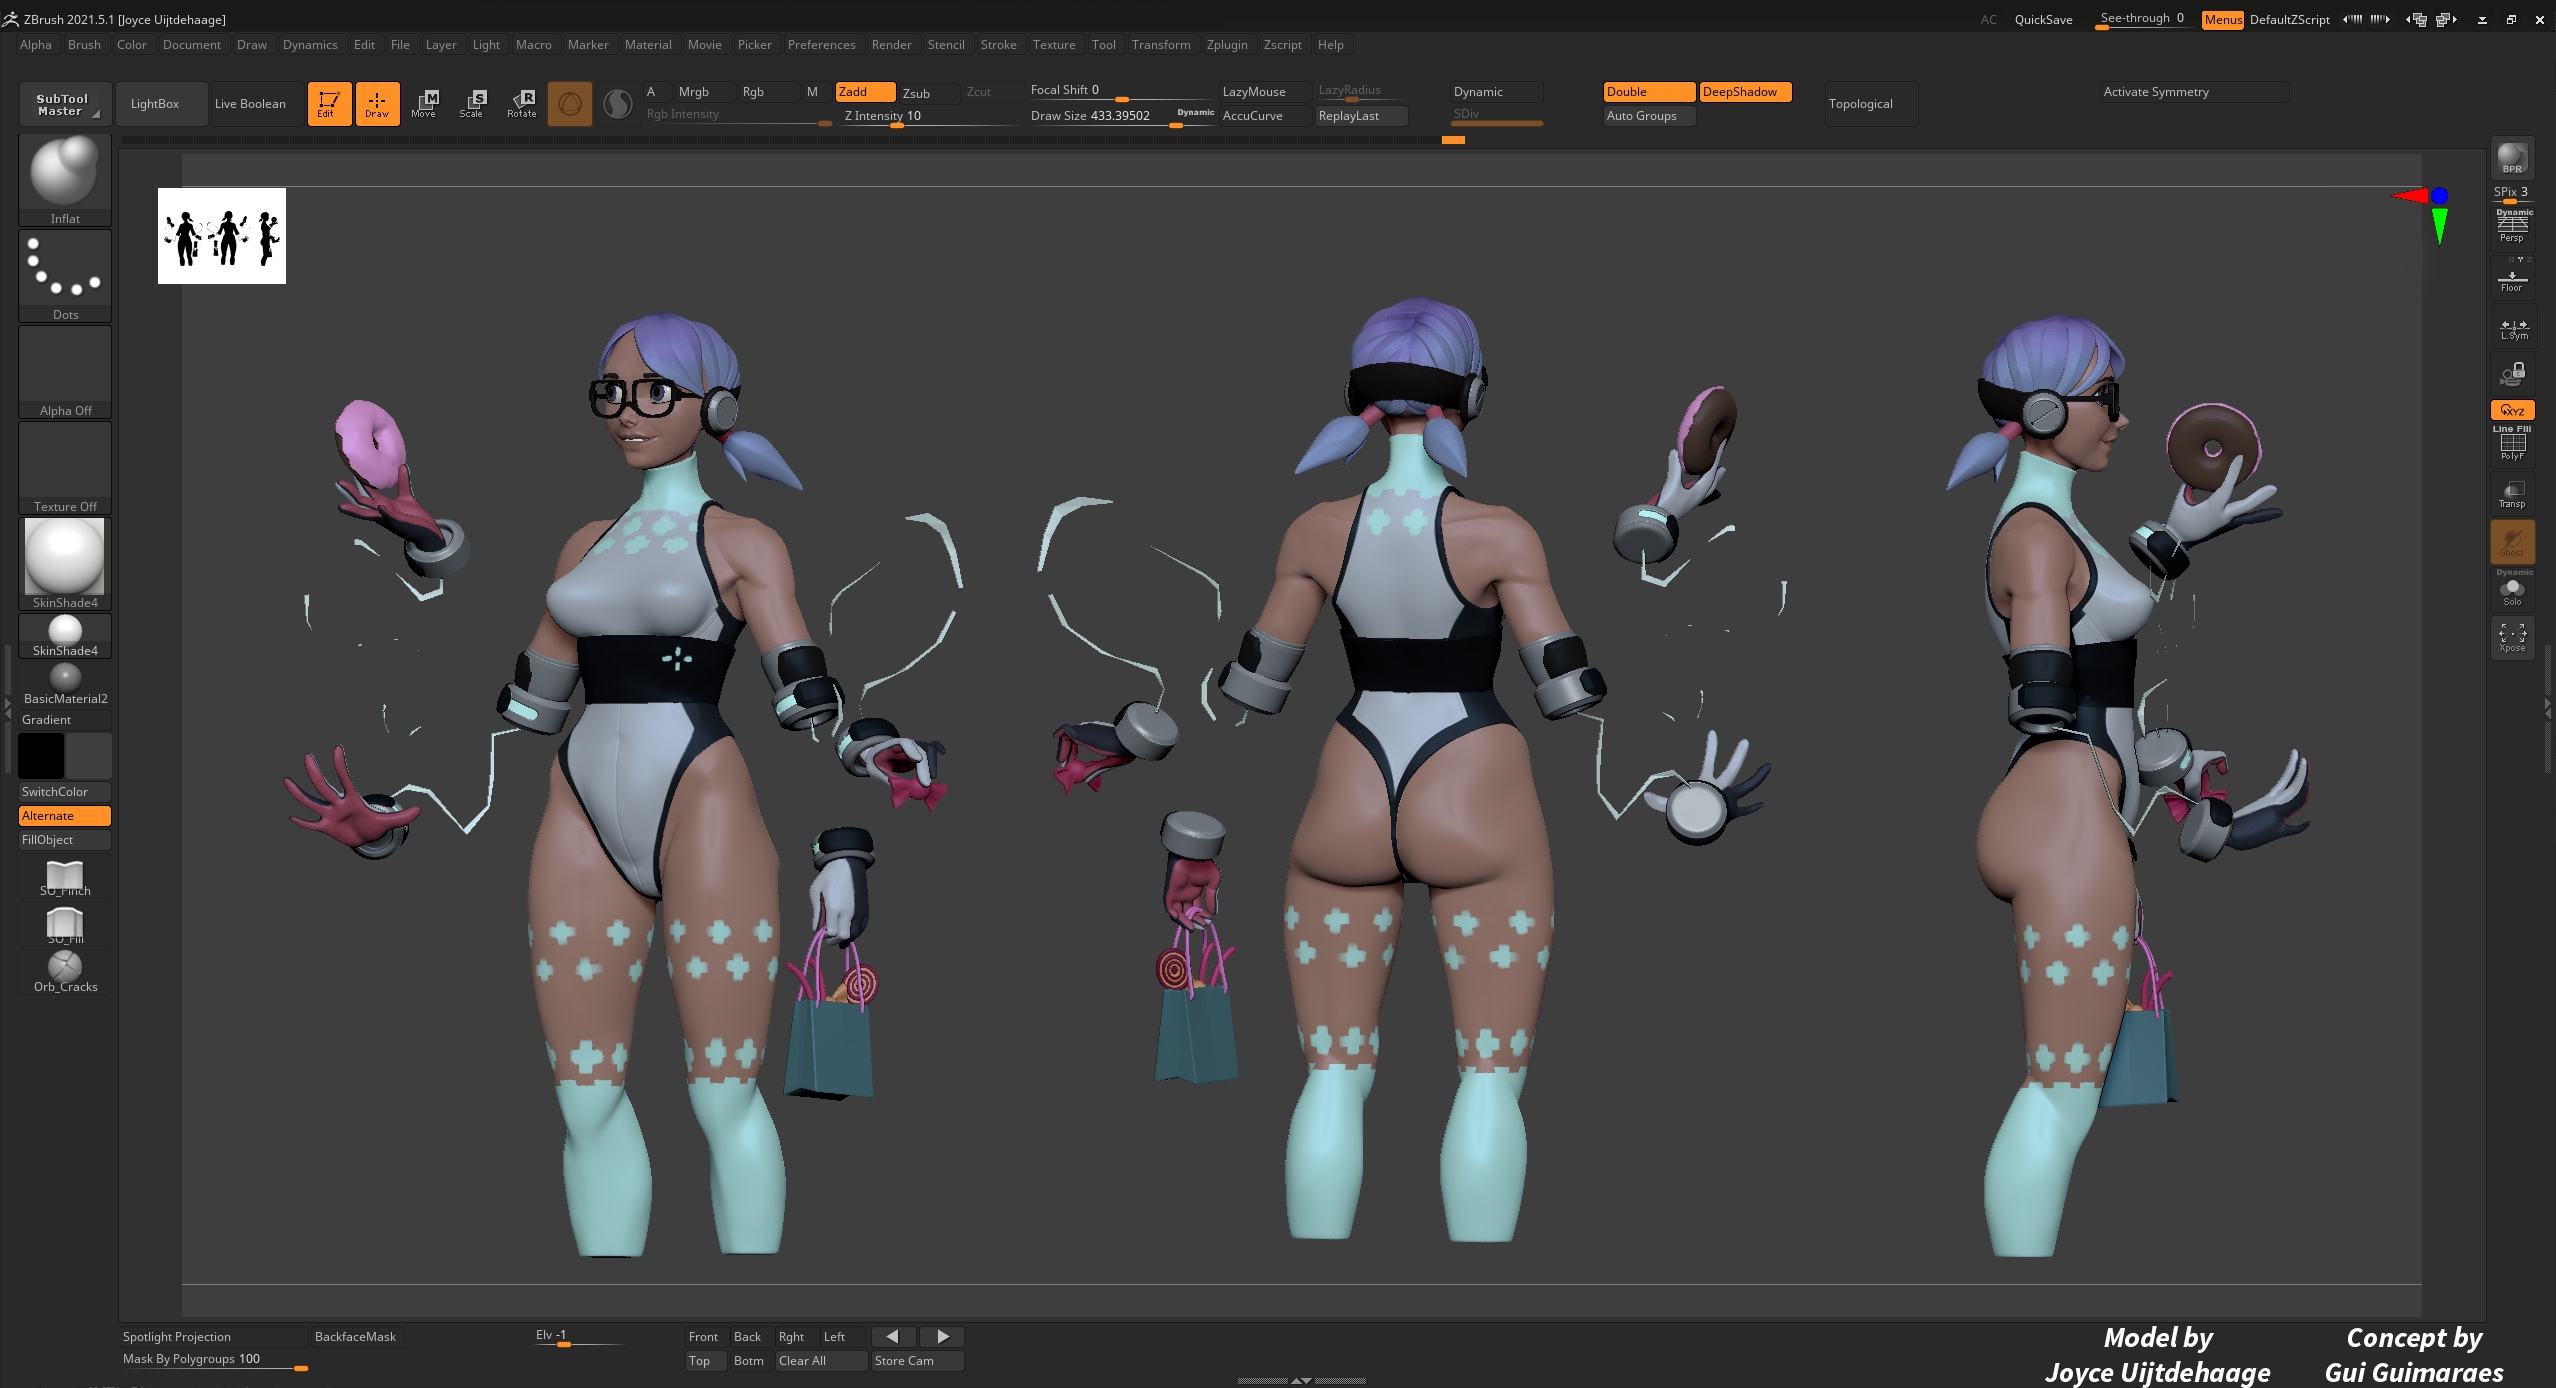Image resolution: width=2556 pixels, height=1388 pixels.
Task: Open the Dots stroke type selector
Action: pos(65,275)
